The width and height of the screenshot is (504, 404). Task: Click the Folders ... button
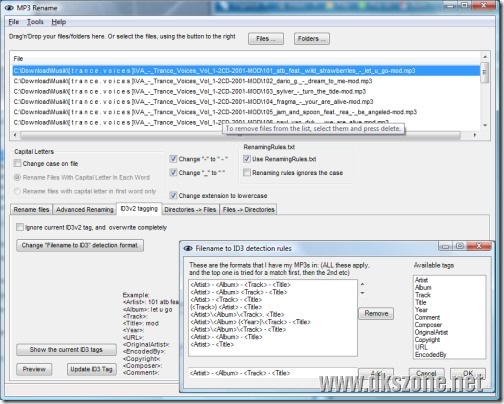312,39
